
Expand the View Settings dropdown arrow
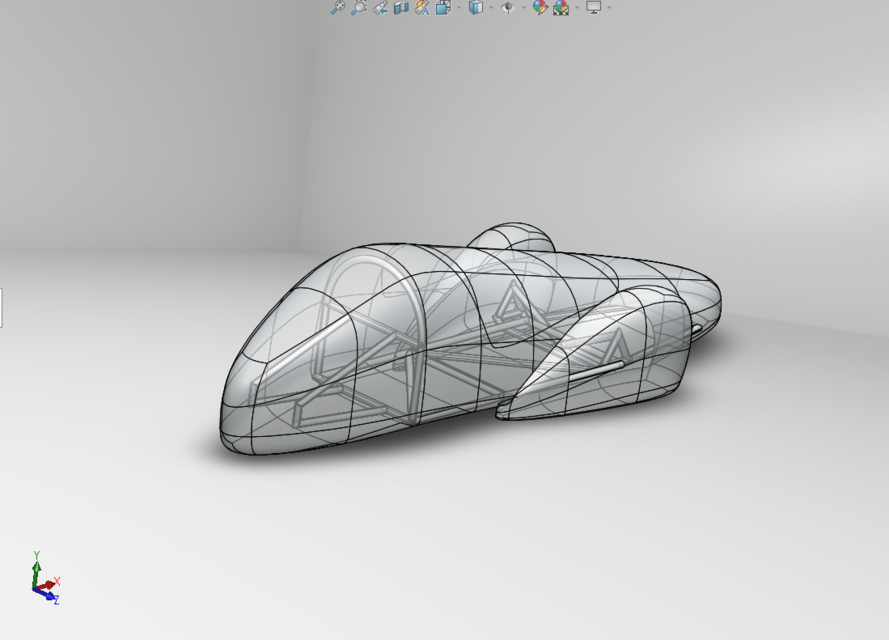pyautogui.click(x=609, y=7)
